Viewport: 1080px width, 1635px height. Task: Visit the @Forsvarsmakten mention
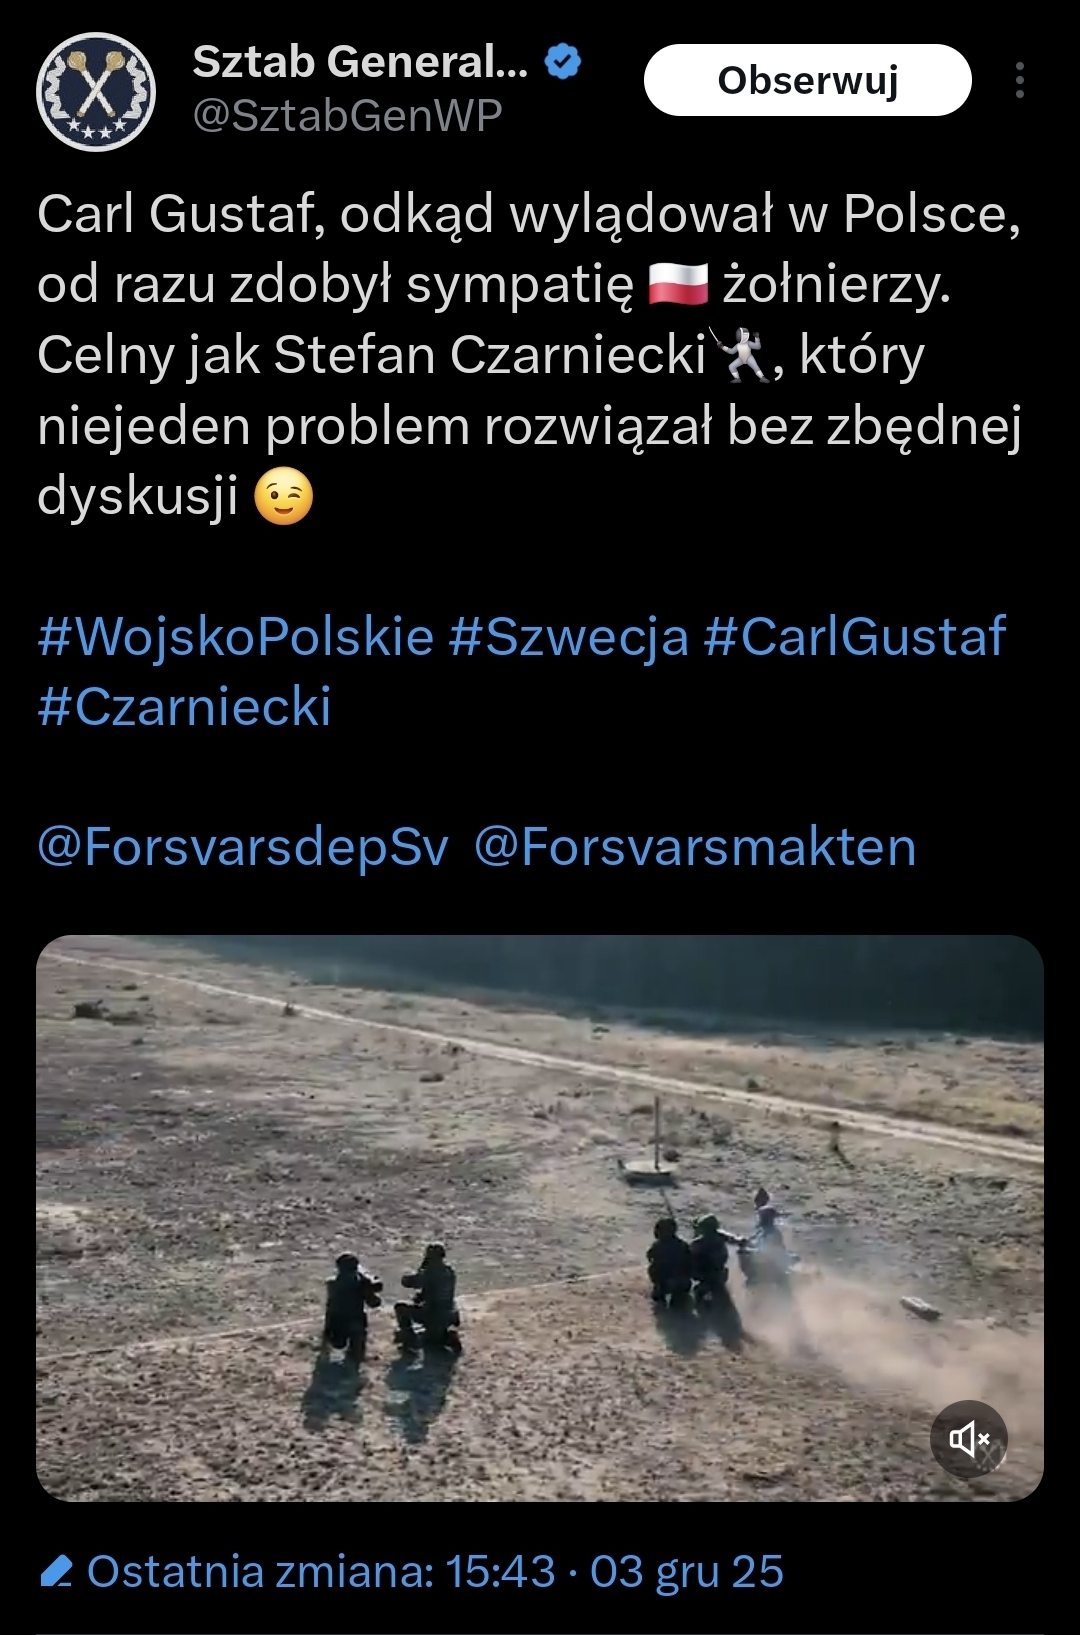pyautogui.click(x=695, y=847)
